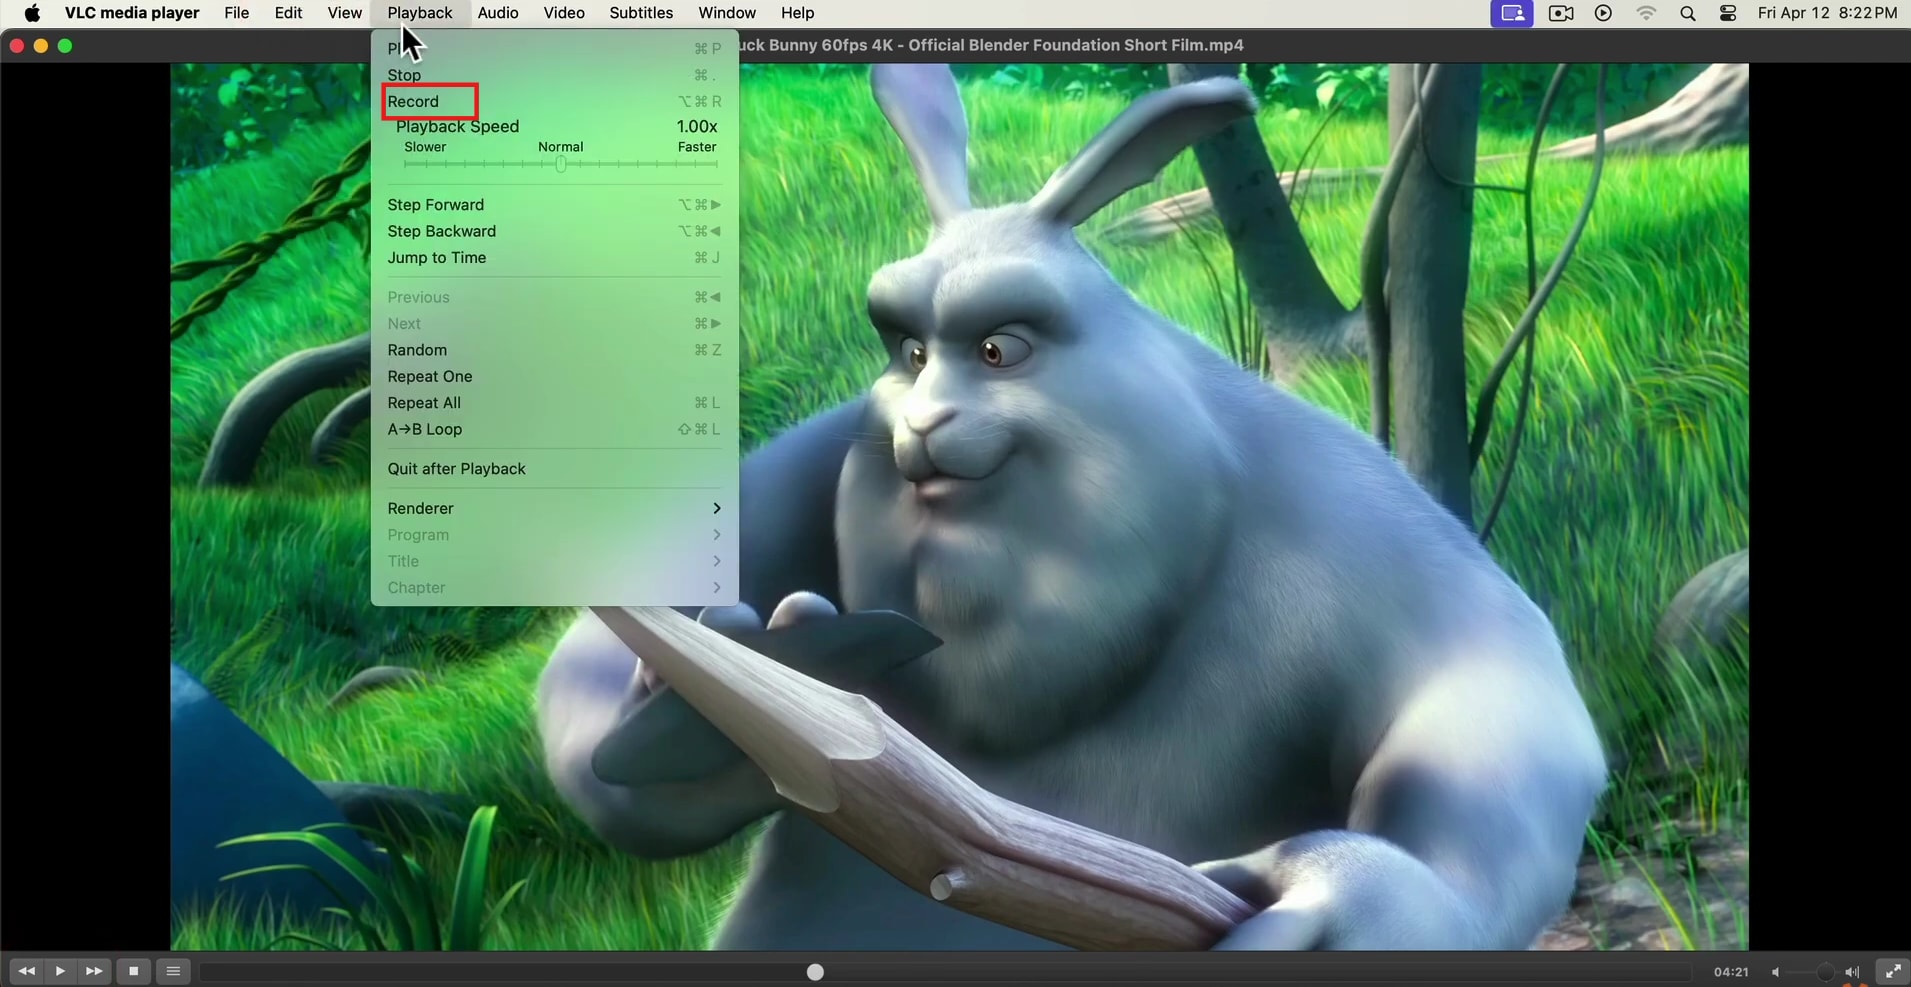Click the Next menu item
Screen dimensions: 1911x987
pos(554,324)
